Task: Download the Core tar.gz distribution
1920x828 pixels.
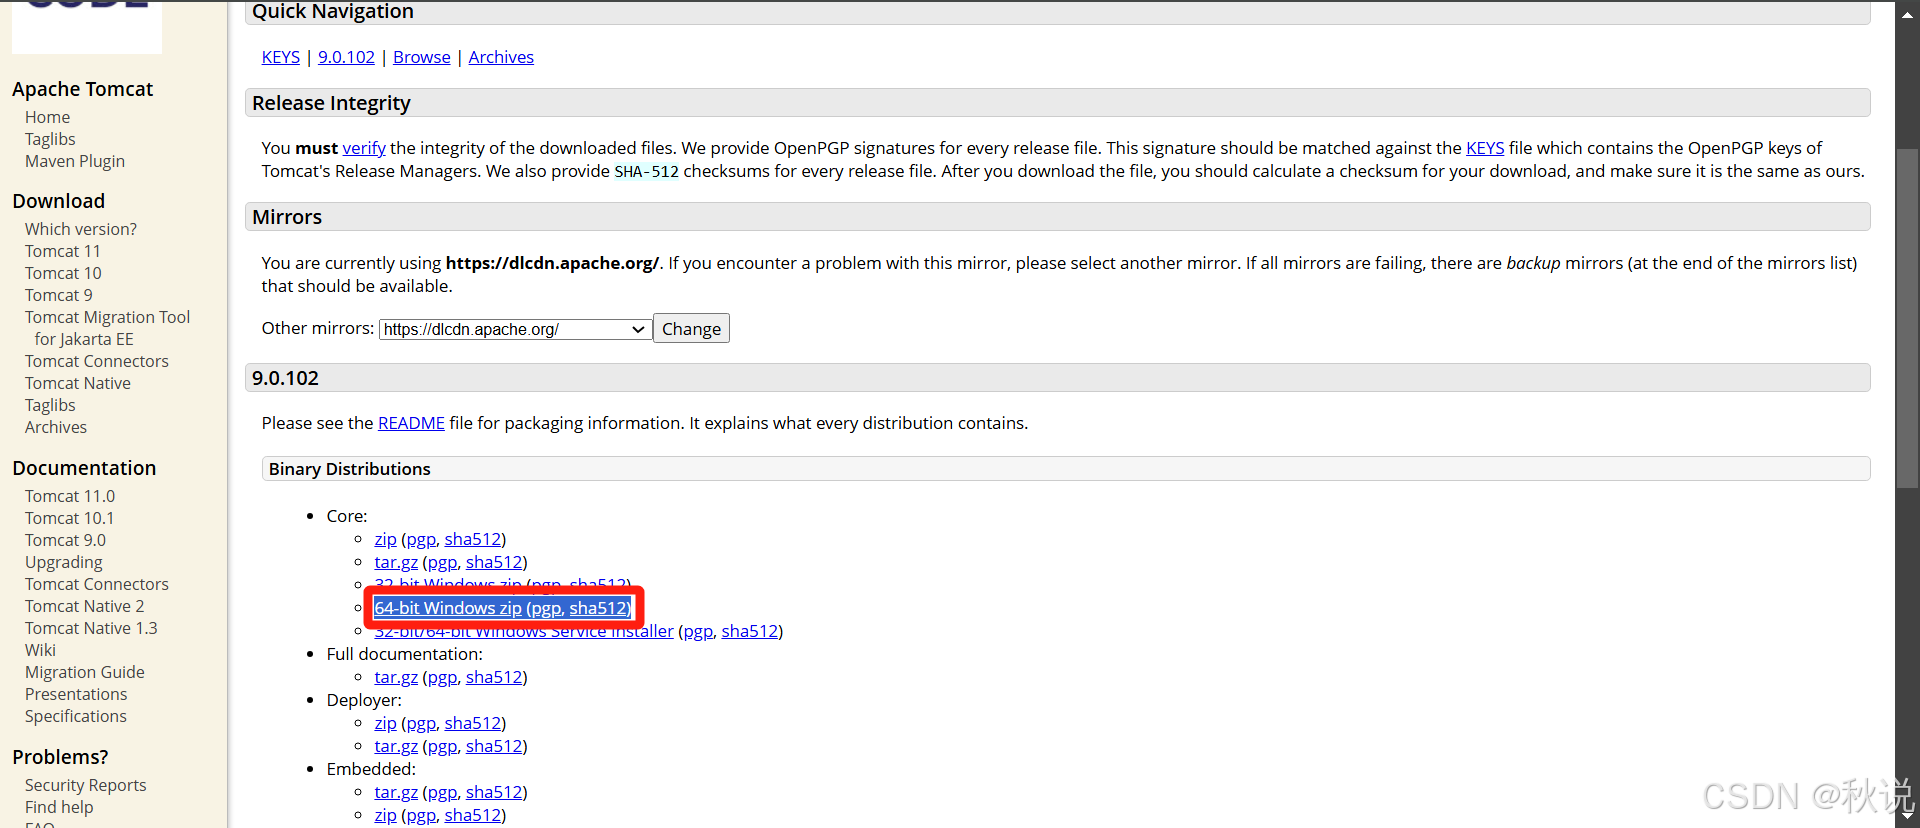Action: tap(396, 562)
